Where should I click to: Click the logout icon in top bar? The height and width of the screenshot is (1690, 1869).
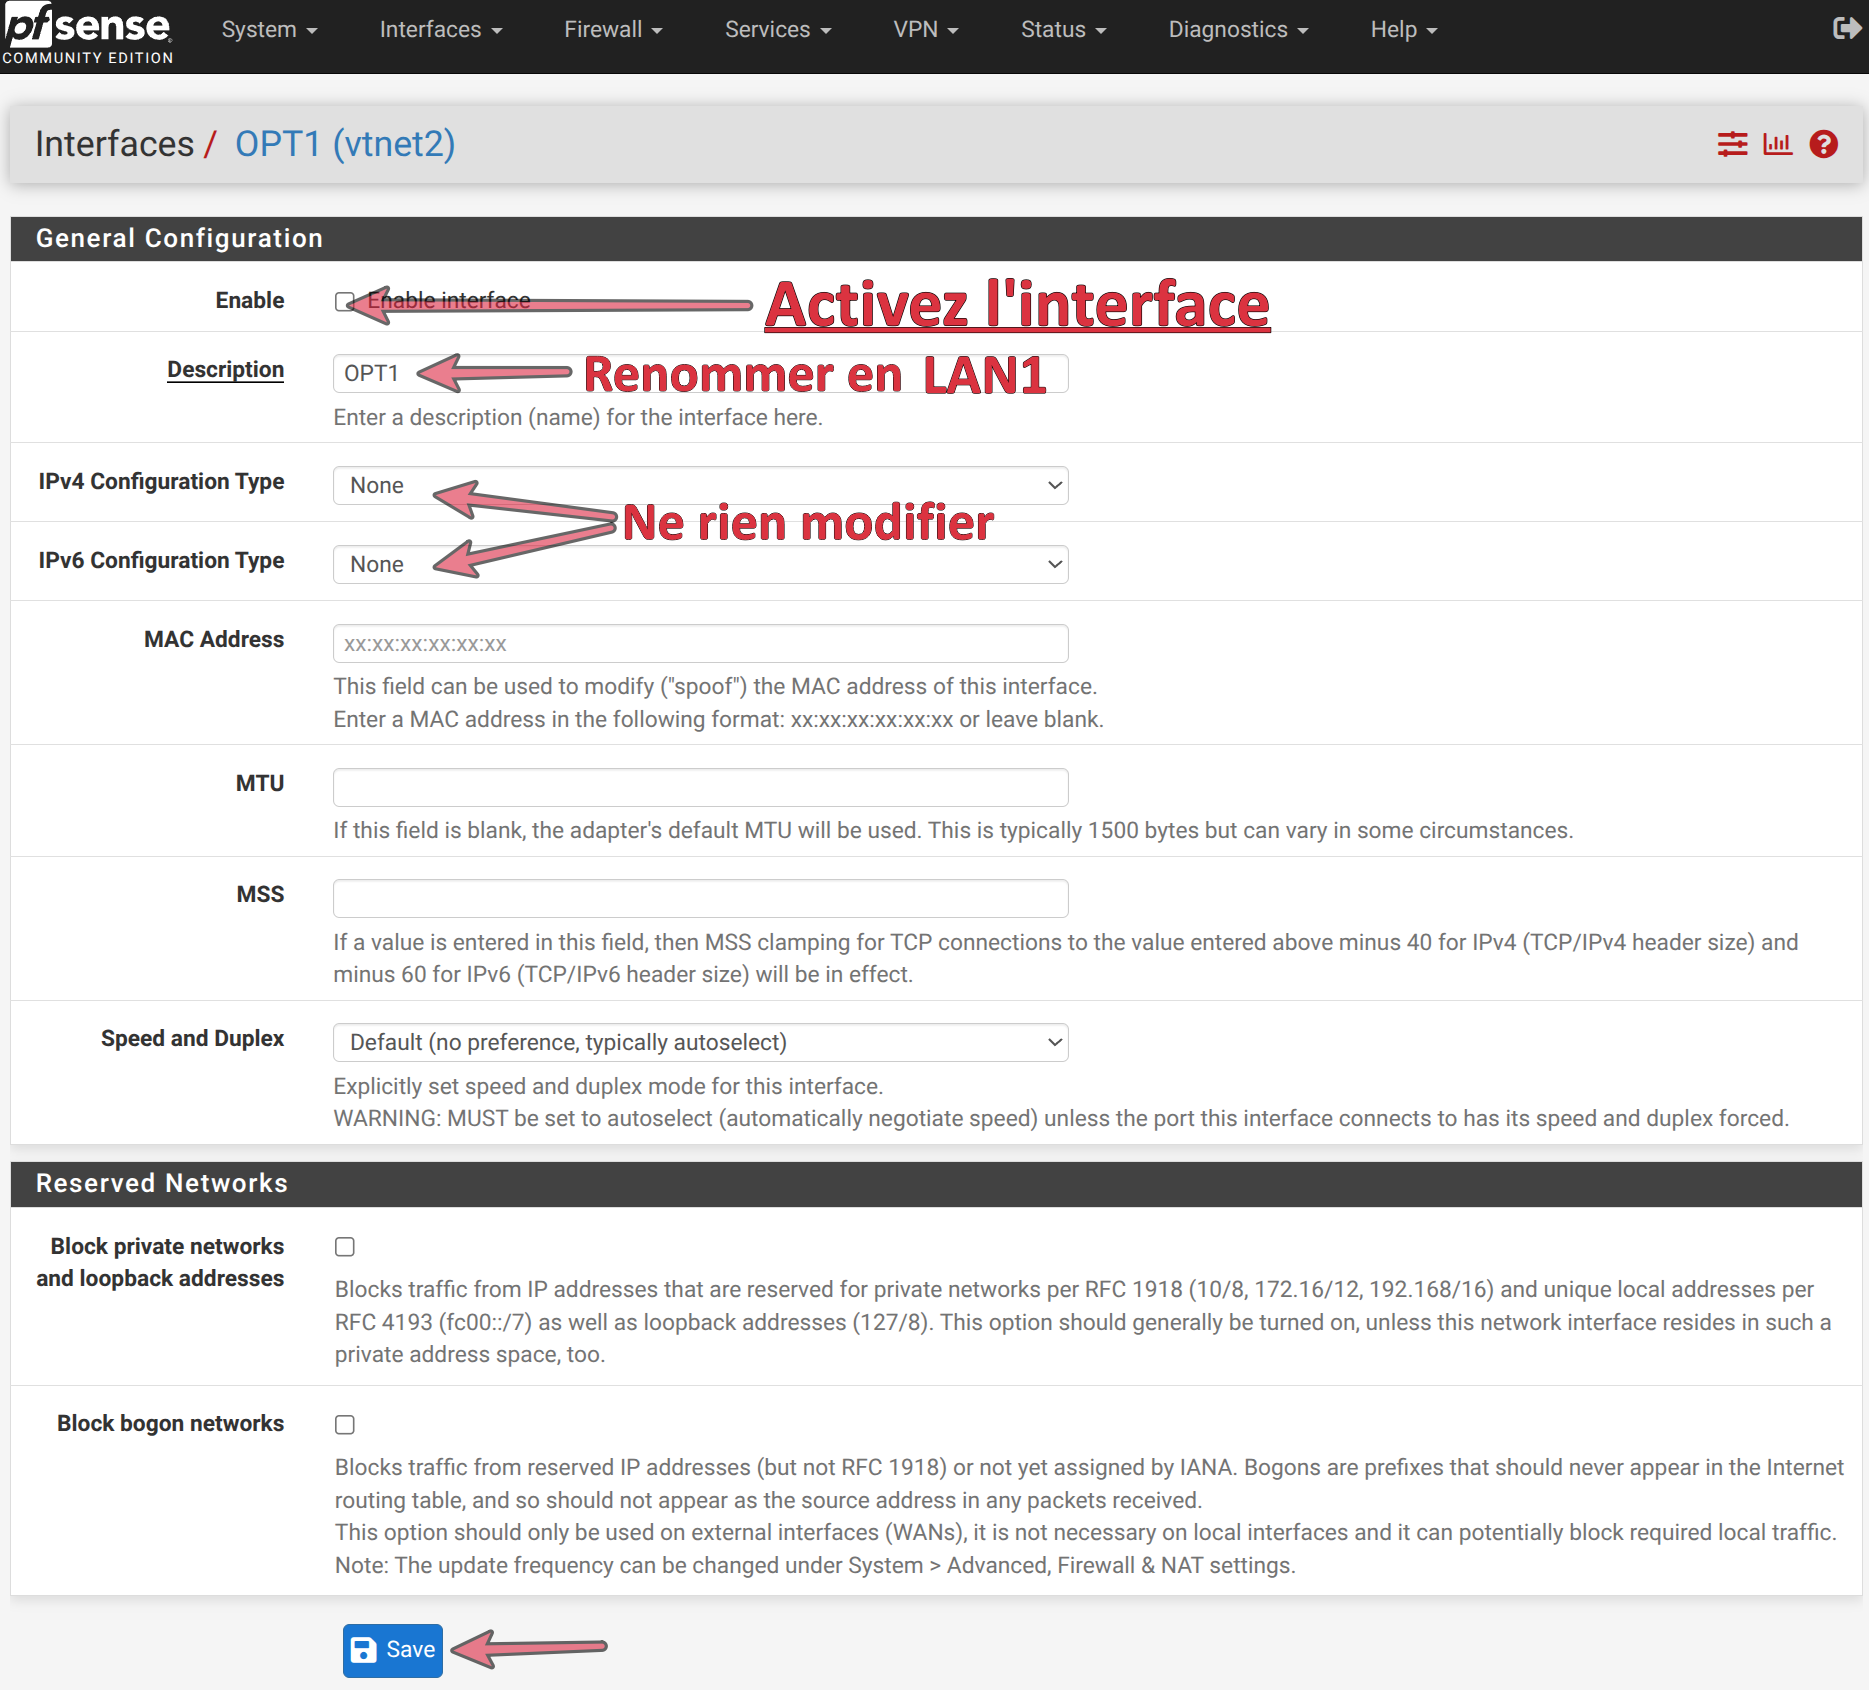[x=1845, y=29]
